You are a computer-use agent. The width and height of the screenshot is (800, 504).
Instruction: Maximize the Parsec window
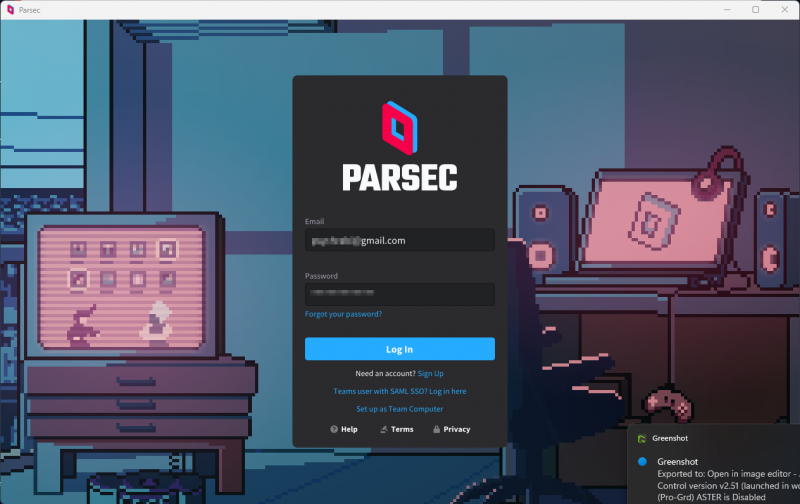pos(756,10)
